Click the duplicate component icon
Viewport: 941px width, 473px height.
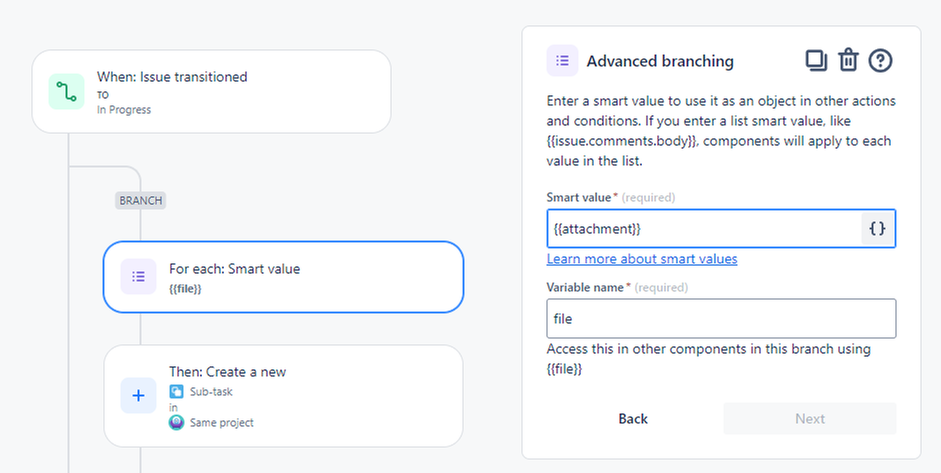point(816,61)
